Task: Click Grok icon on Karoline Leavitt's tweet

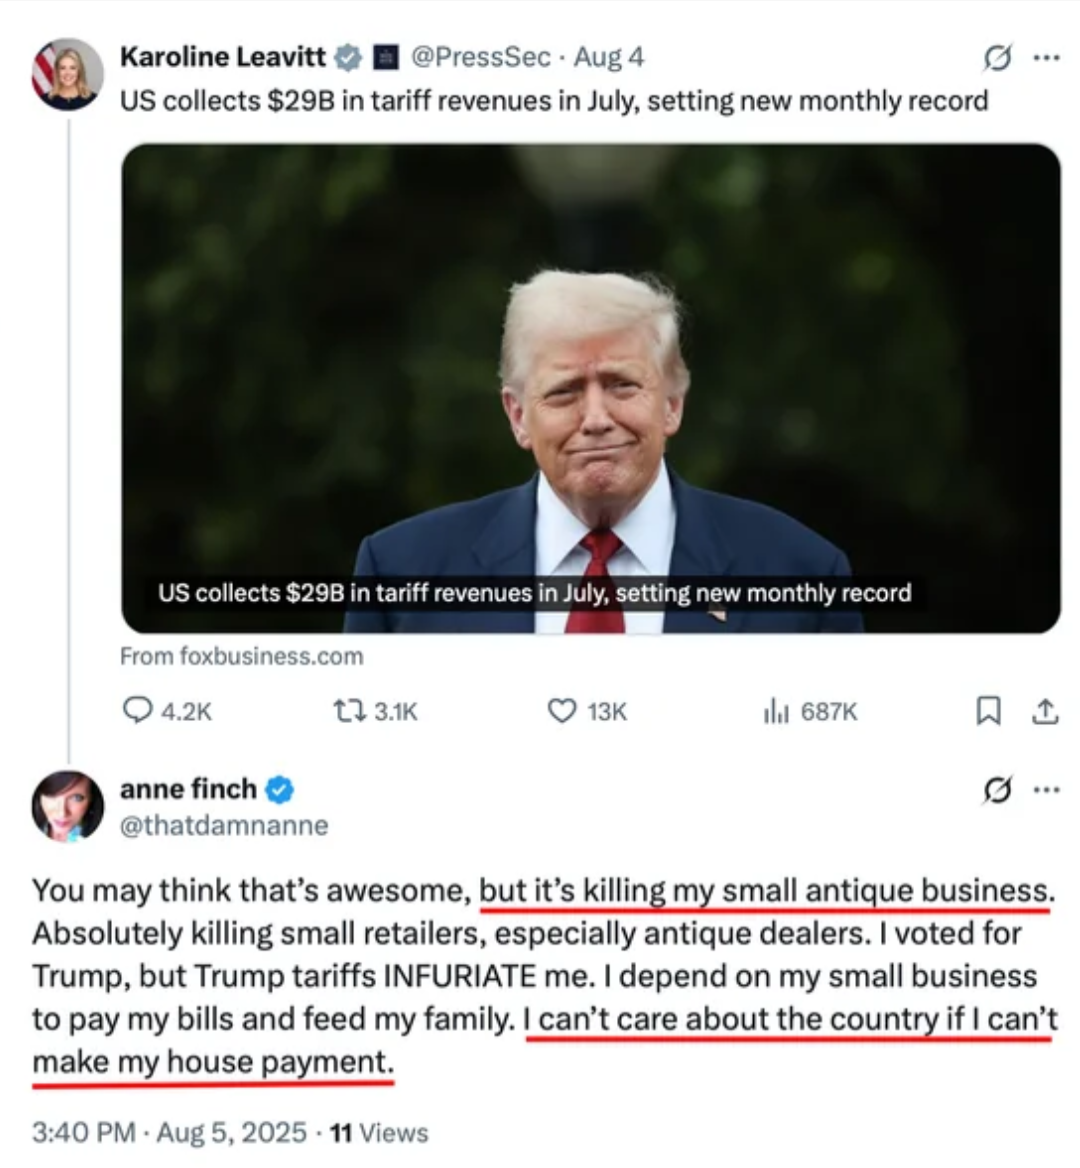Action: click(x=997, y=57)
